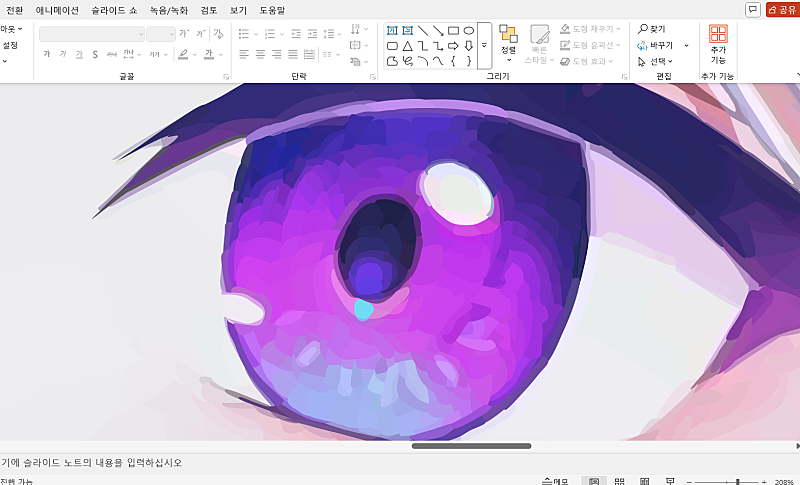Expand the shapes gallery more arrow

coord(484,46)
